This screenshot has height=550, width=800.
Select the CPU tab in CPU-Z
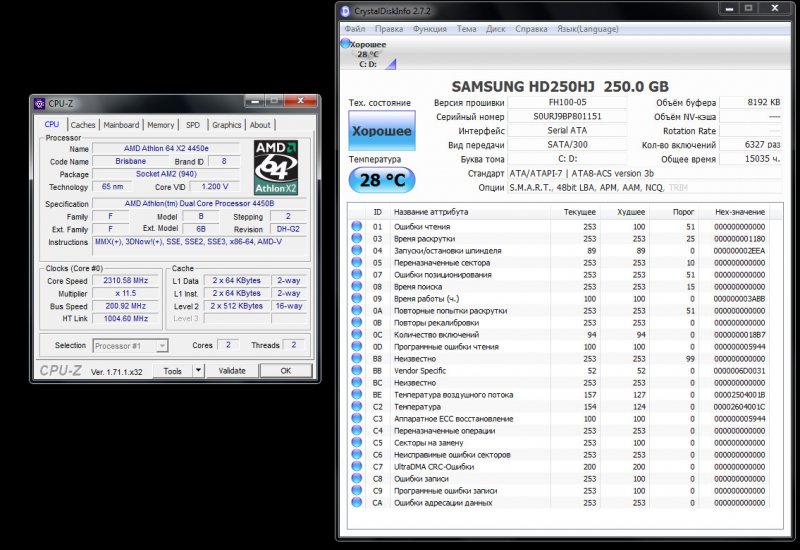click(x=52, y=124)
